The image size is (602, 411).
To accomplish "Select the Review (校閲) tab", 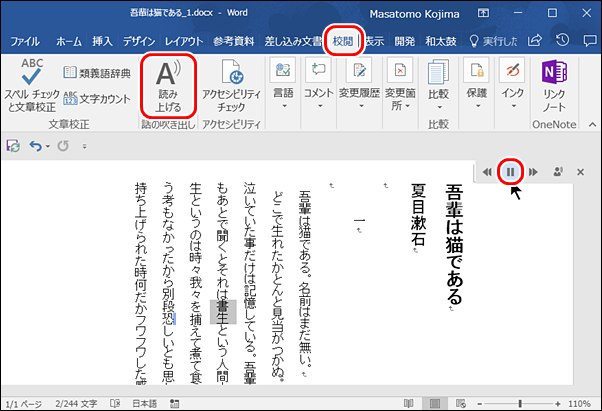I will pos(343,41).
